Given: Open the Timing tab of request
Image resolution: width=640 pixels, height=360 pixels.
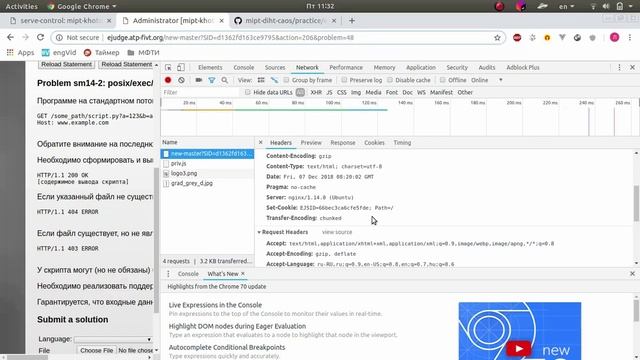Looking at the screenshot, I should pyautogui.click(x=402, y=142).
